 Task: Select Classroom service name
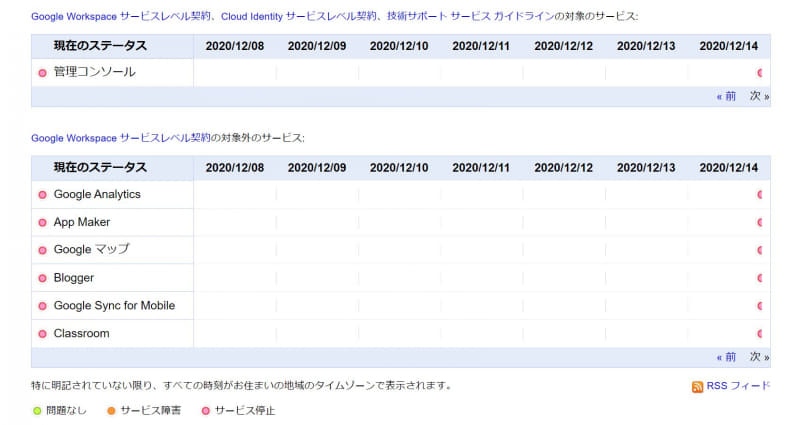click(x=82, y=334)
